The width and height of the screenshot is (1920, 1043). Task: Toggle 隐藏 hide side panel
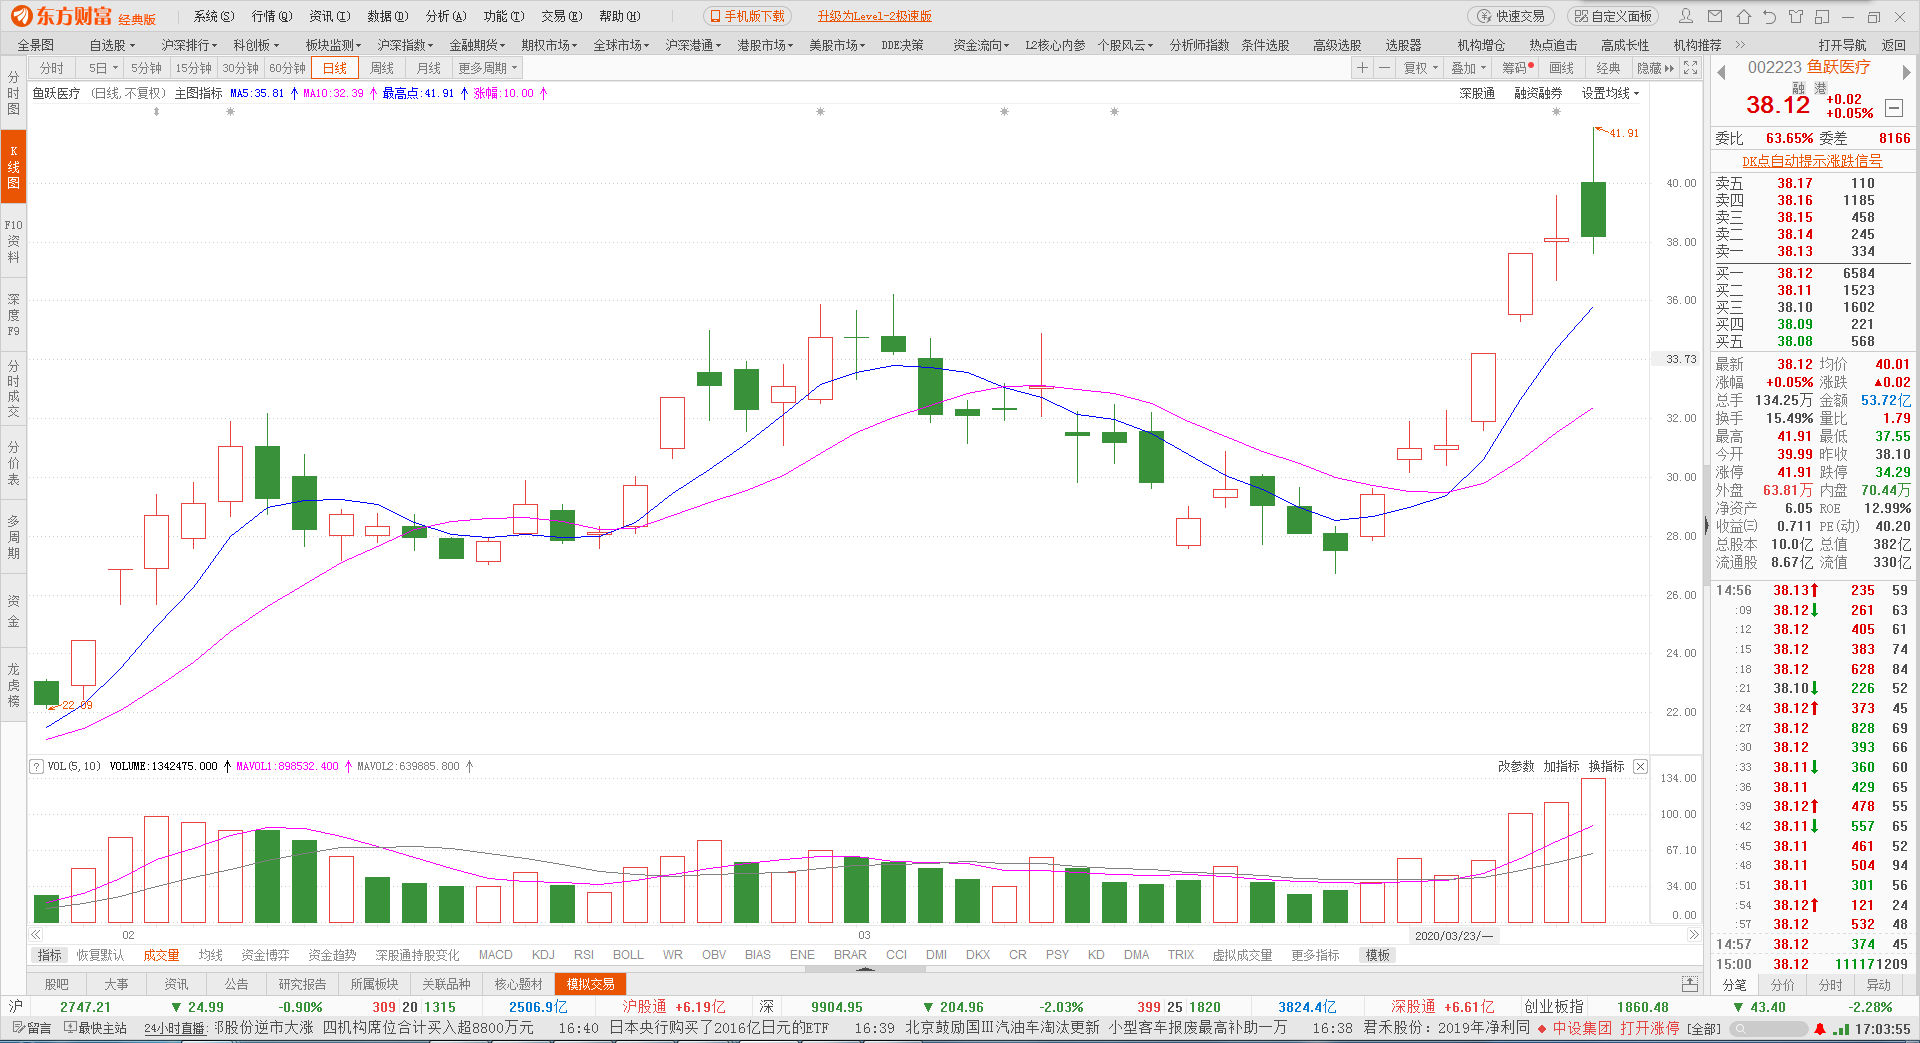(1655, 68)
